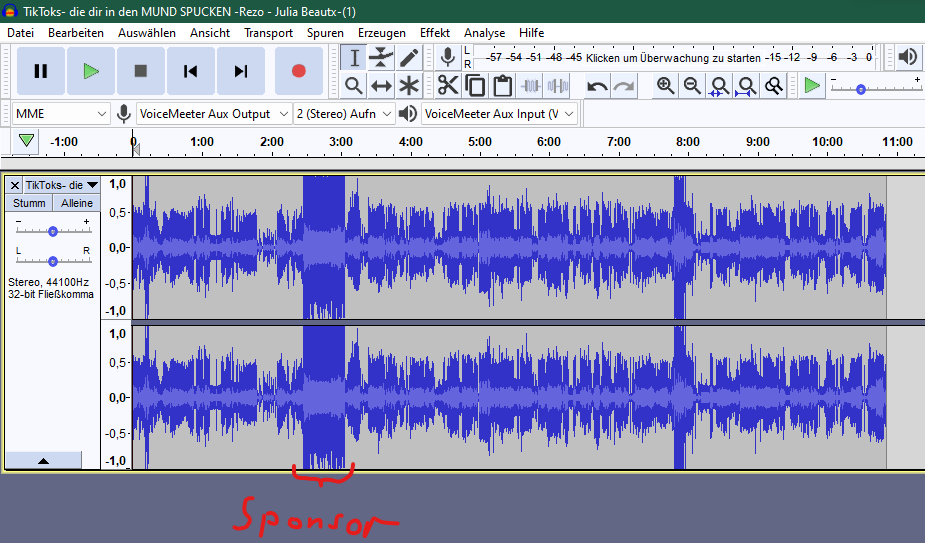Trim audio outside selection icon
Screen dimensions: 925x543
point(530,86)
